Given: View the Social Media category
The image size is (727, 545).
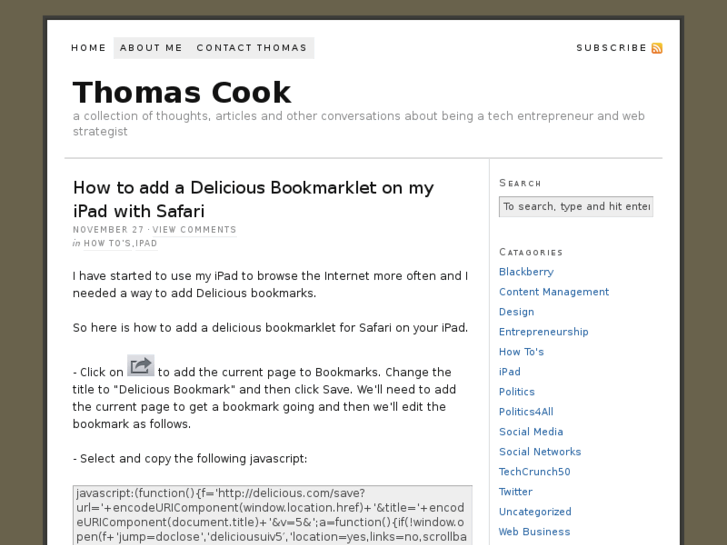Looking at the screenshot, I should [531, 431].
